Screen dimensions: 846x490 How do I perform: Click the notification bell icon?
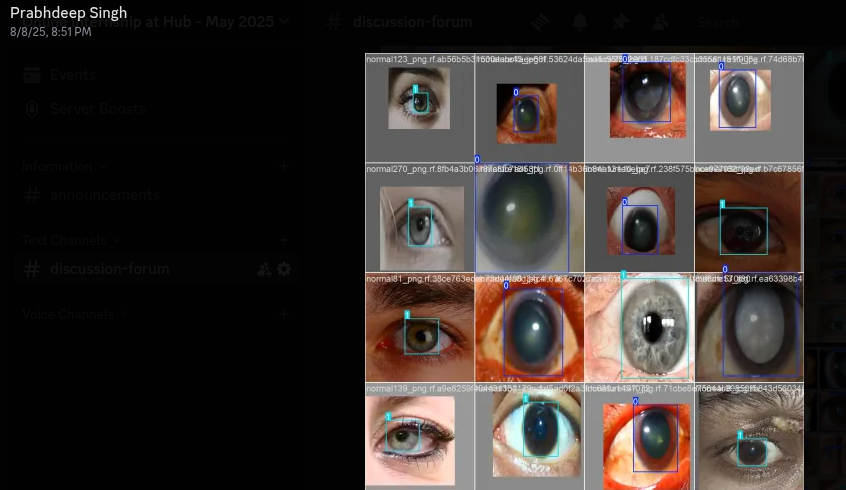[x=580, y=21]
